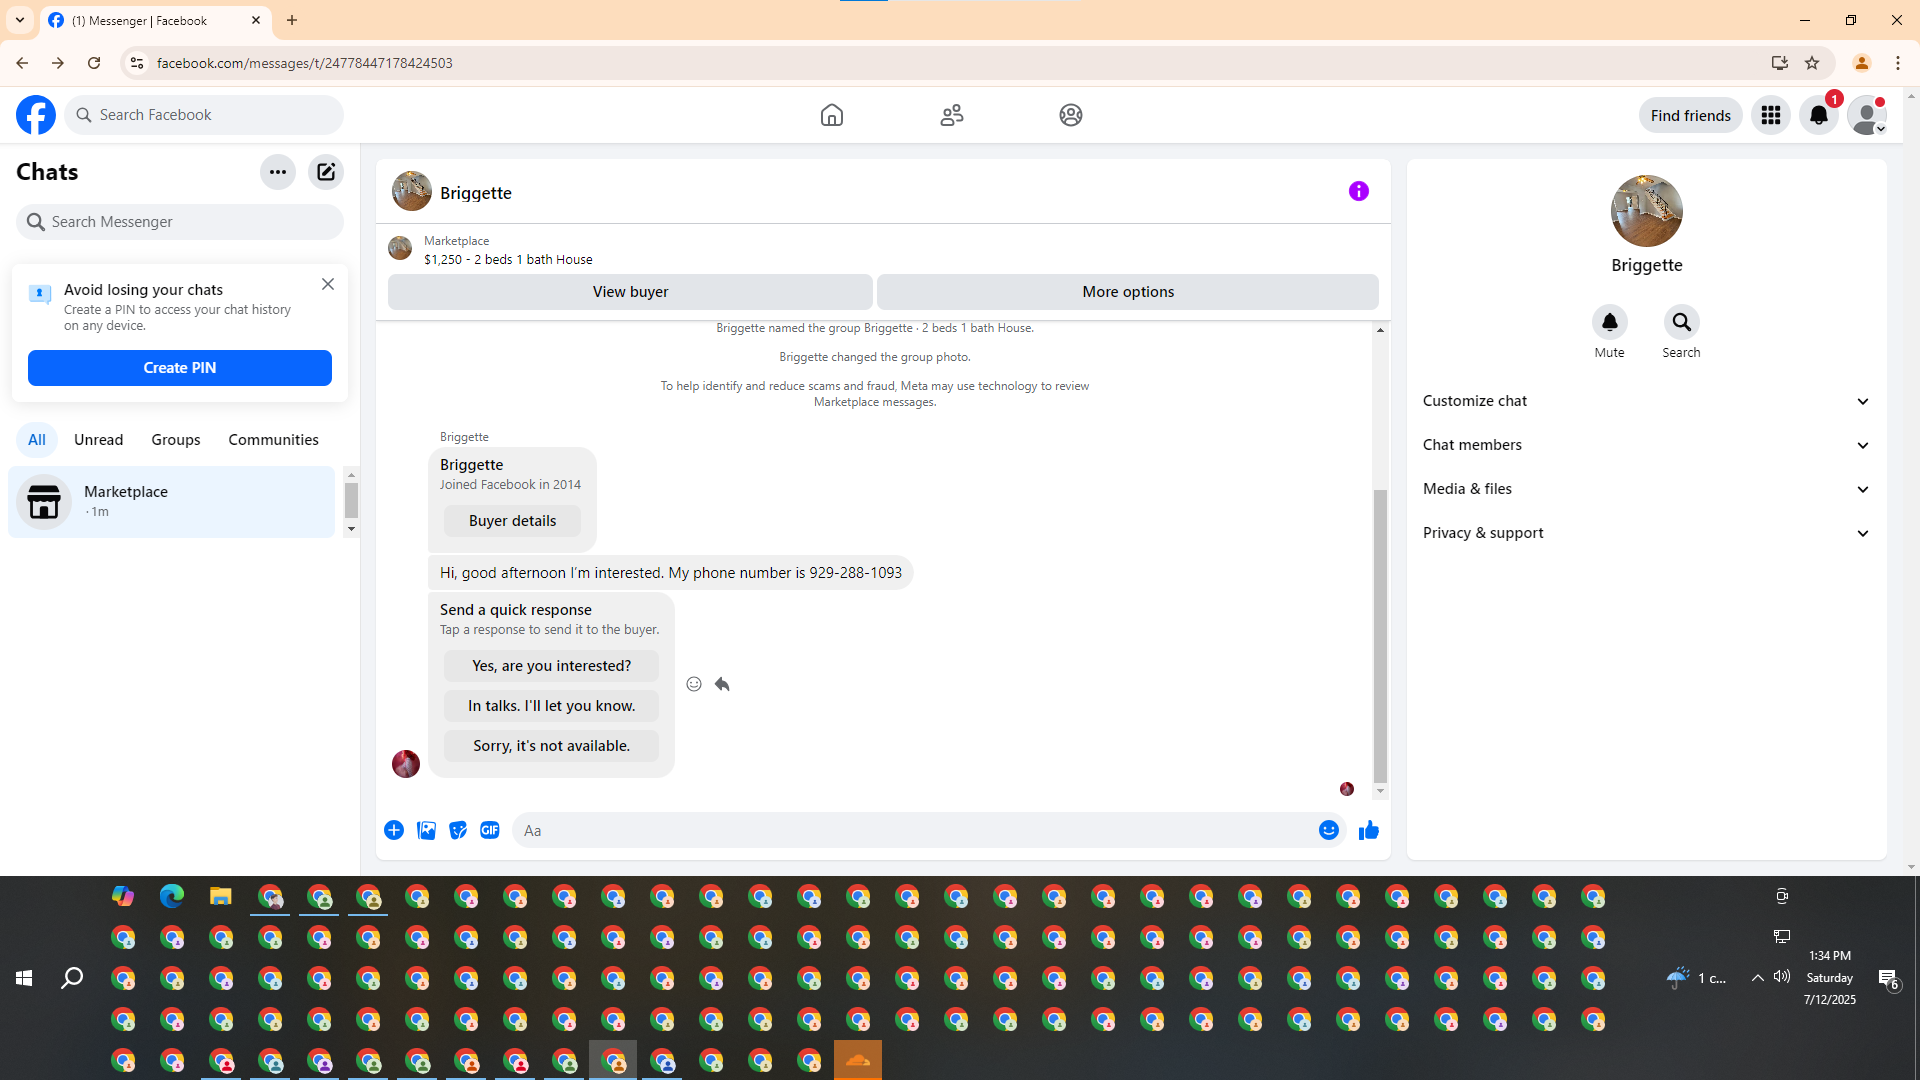The image size is (1920, 1080).
Task: Click the conversation vertical scrollbar
Action: point(1380,635)
